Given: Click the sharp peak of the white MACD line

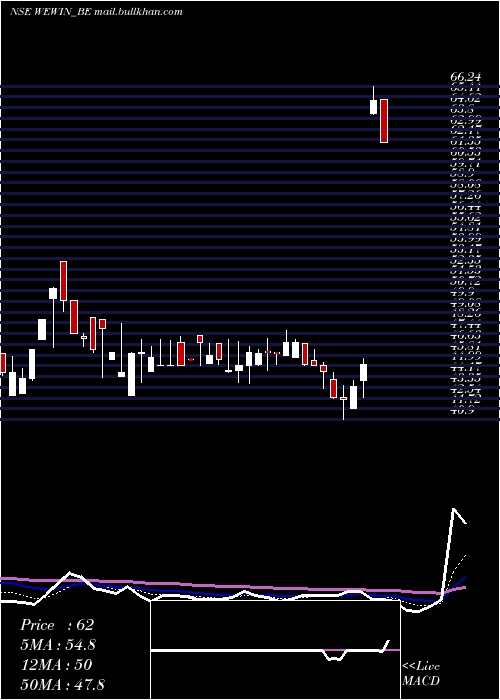Looking at the screenshot, I should 454,509.
